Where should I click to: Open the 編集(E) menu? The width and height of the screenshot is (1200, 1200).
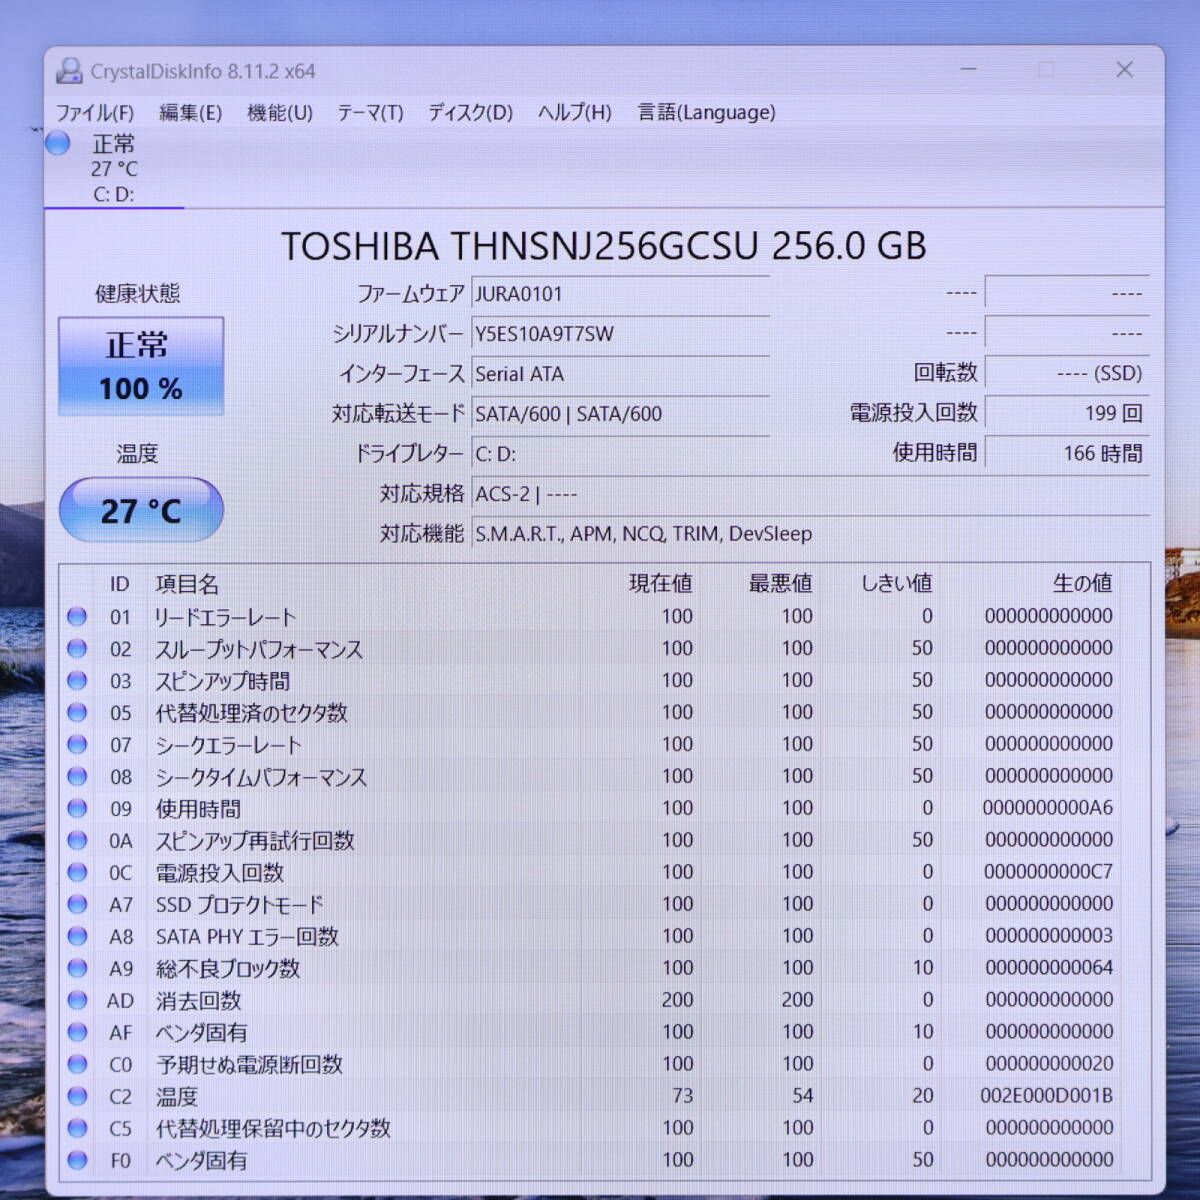[190, 112]
